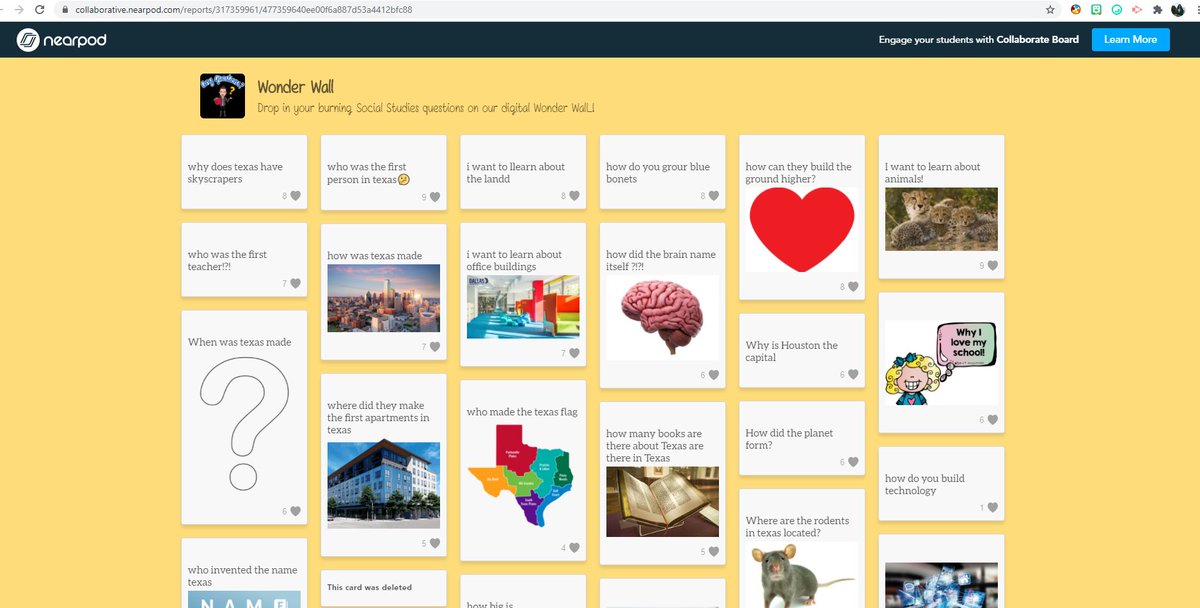The width and height of the screenshot is (1200, 608).
Task: Heart the 'i want to llearn about the landd' card
Action: click(x=574, y=196)
